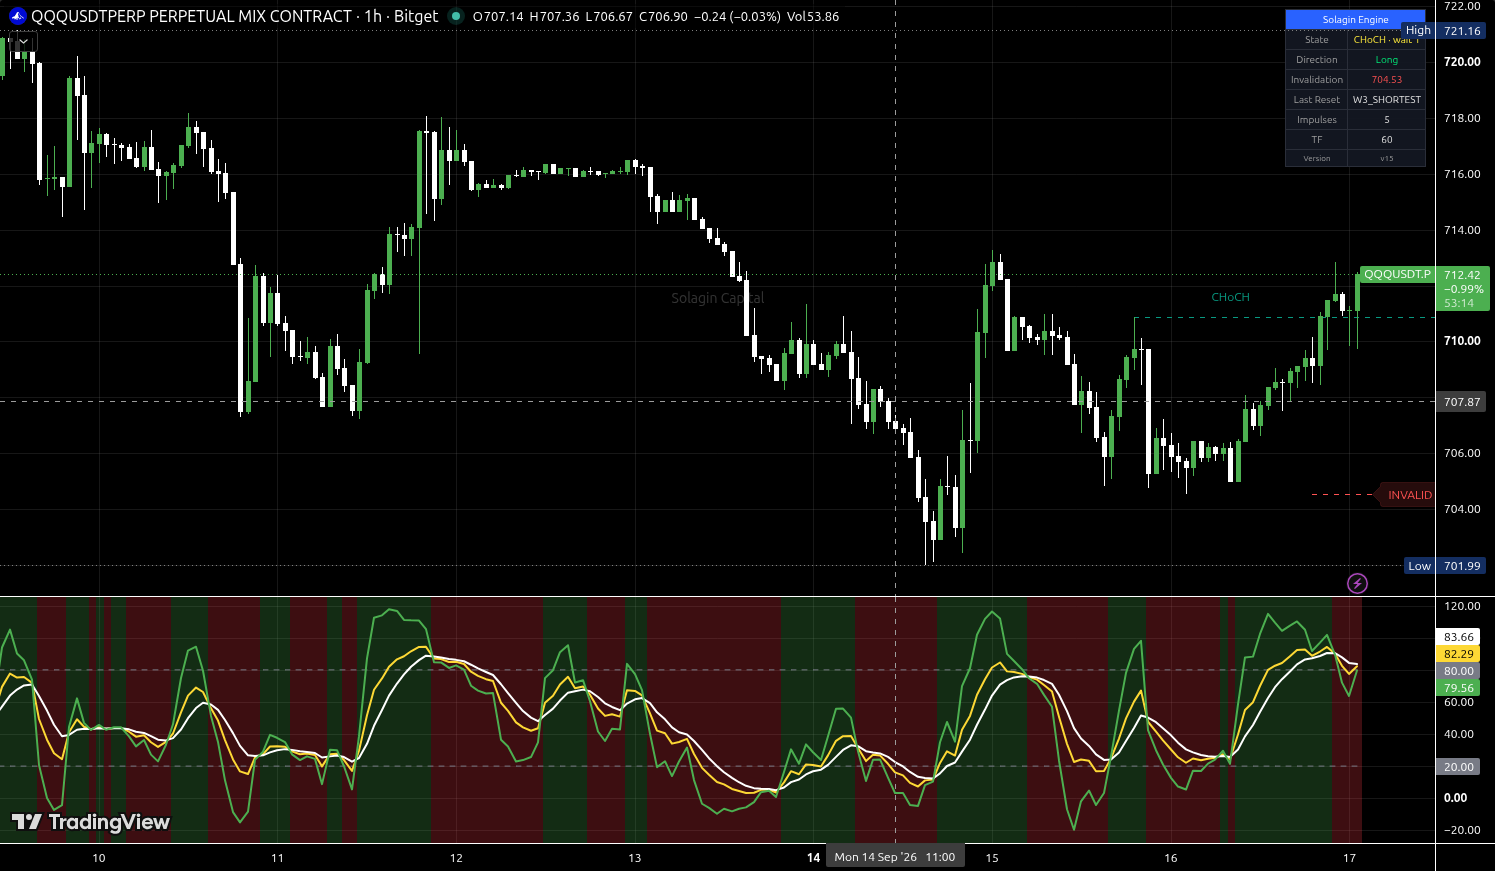Click the Last Reset value W3_SHORTEST
Image resolution: width=1495 pixels, height=871 pixels.
[1386, 100]
